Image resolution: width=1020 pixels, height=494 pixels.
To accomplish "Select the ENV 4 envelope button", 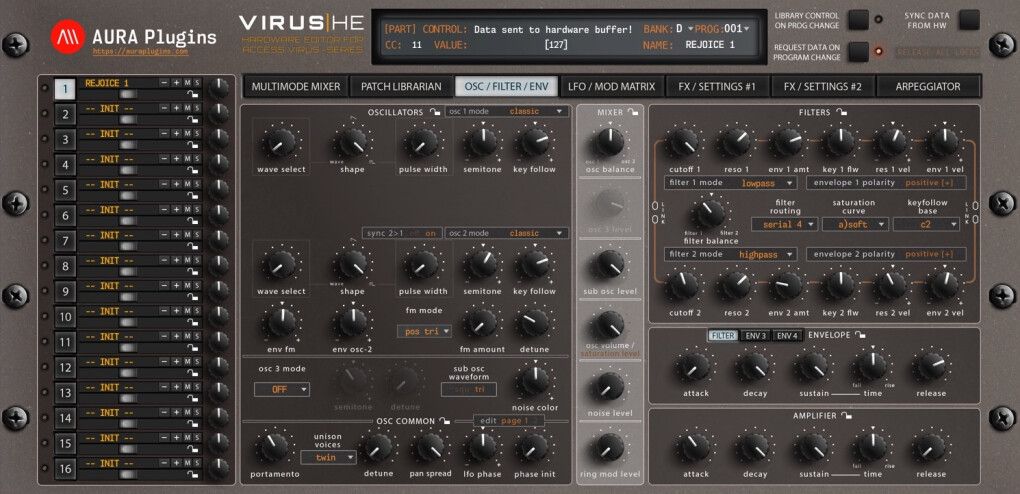I will [x=788, y=336].
